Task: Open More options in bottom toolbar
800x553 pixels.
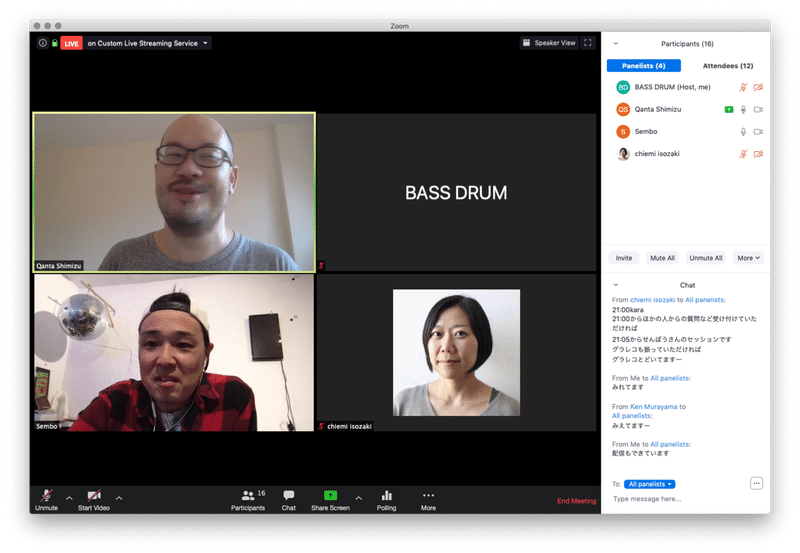Action: (x=429, y=500)
